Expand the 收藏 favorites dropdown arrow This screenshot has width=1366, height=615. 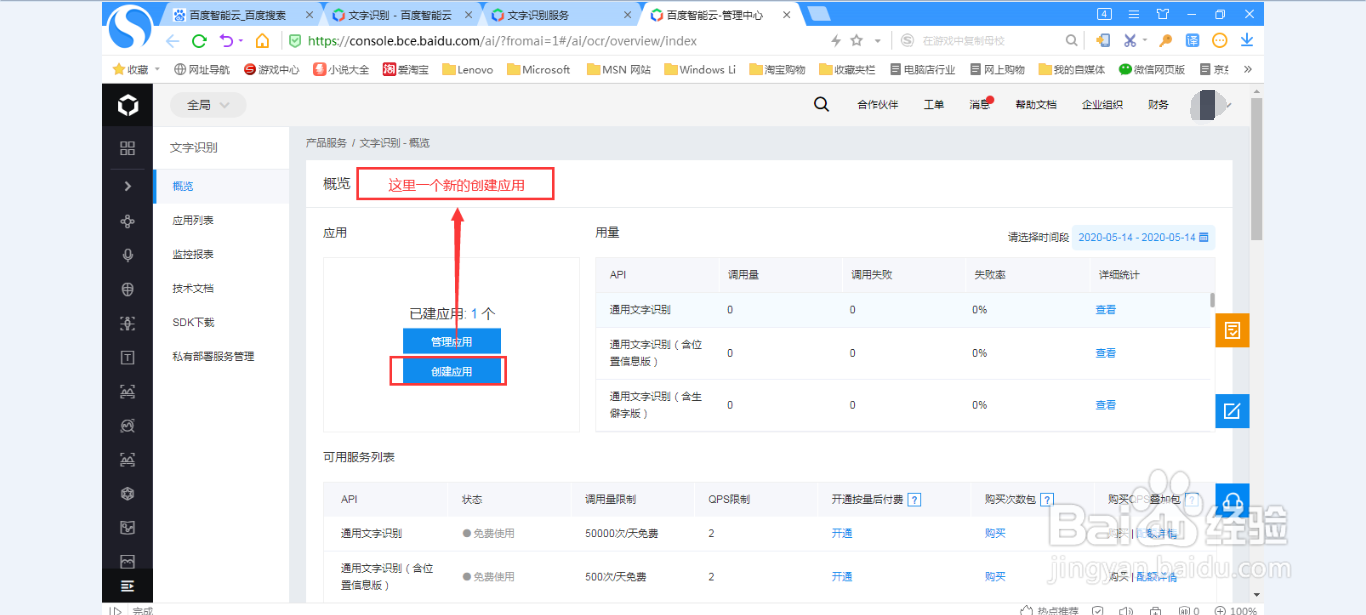tap(157, 70)
